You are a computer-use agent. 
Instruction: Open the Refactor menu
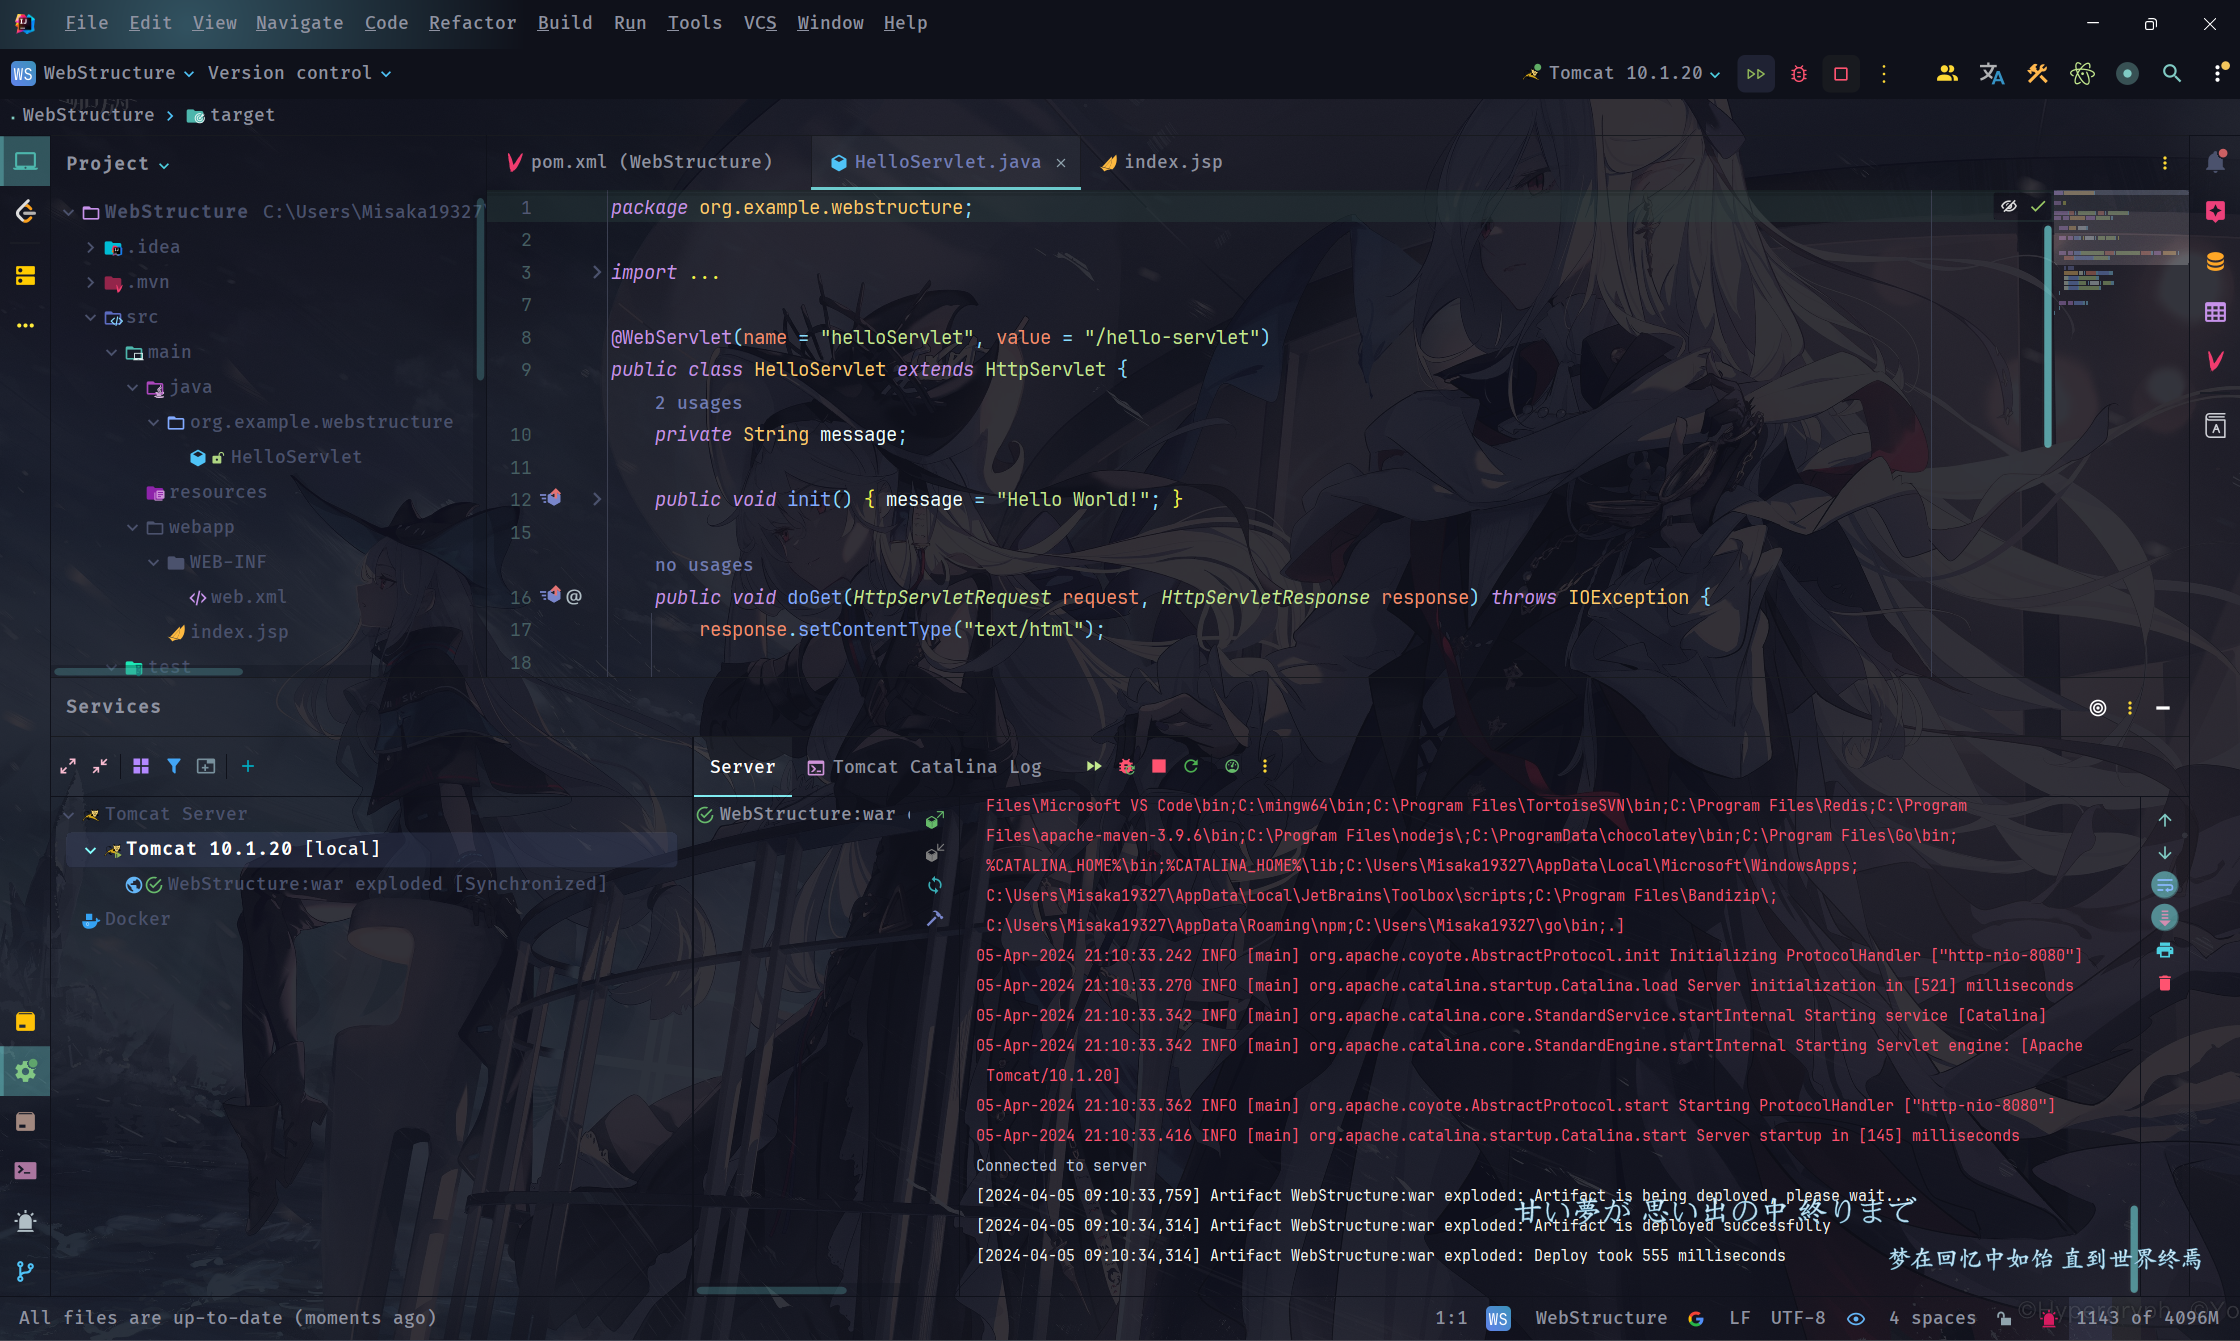472,22
